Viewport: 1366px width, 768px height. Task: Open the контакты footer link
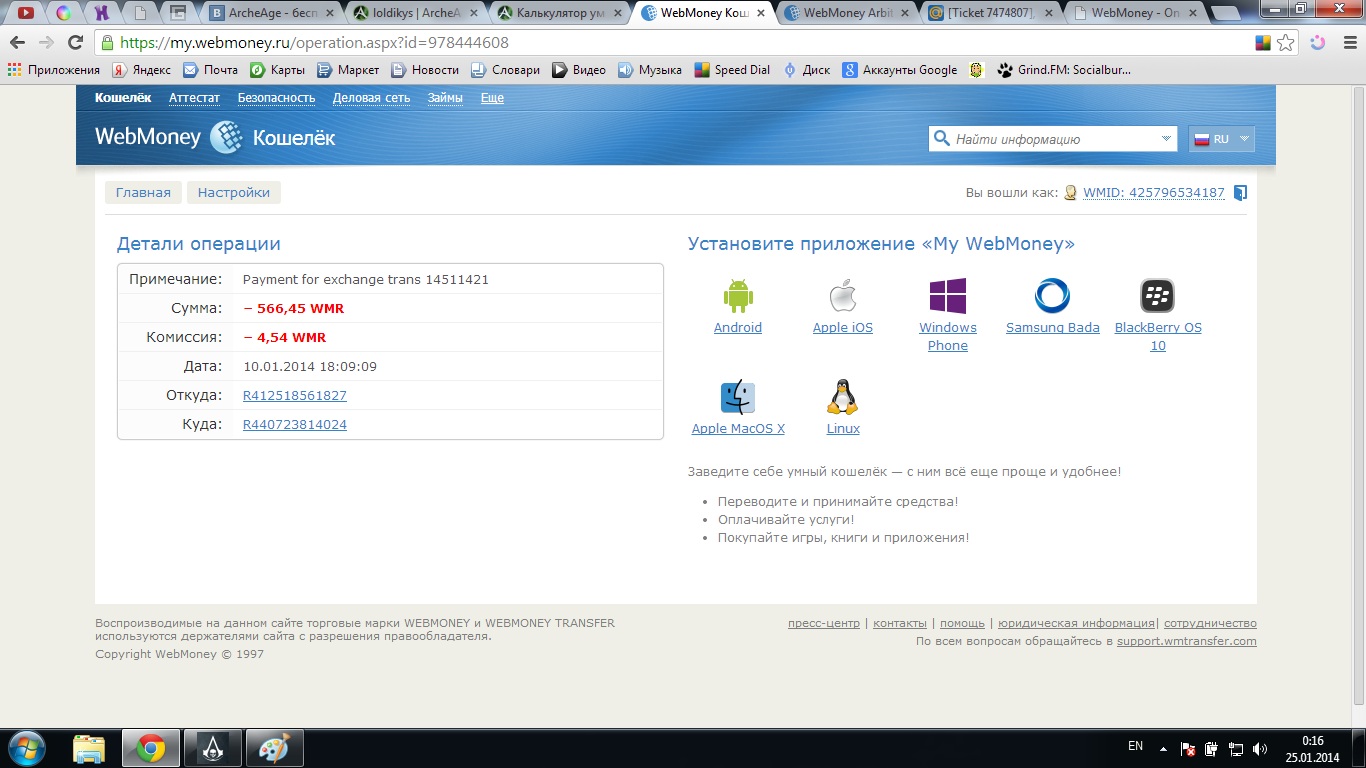pyautogui.click(x=900, y=623)
